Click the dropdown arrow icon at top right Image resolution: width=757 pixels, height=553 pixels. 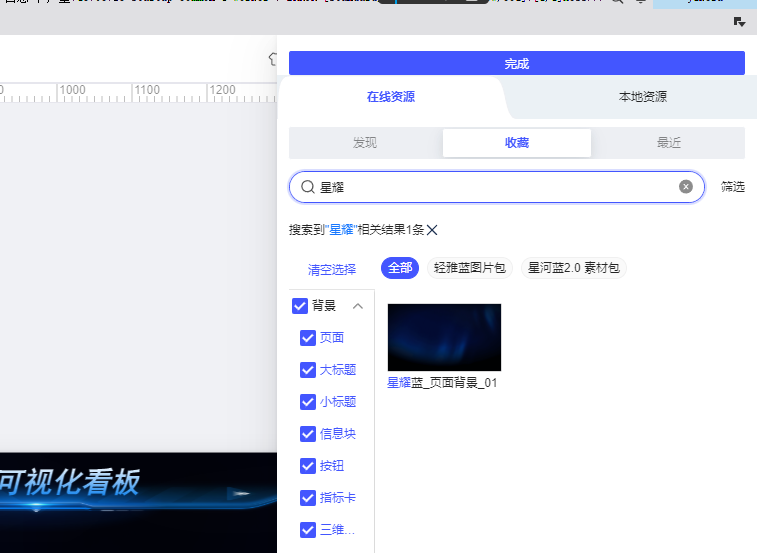coord(739,21)
